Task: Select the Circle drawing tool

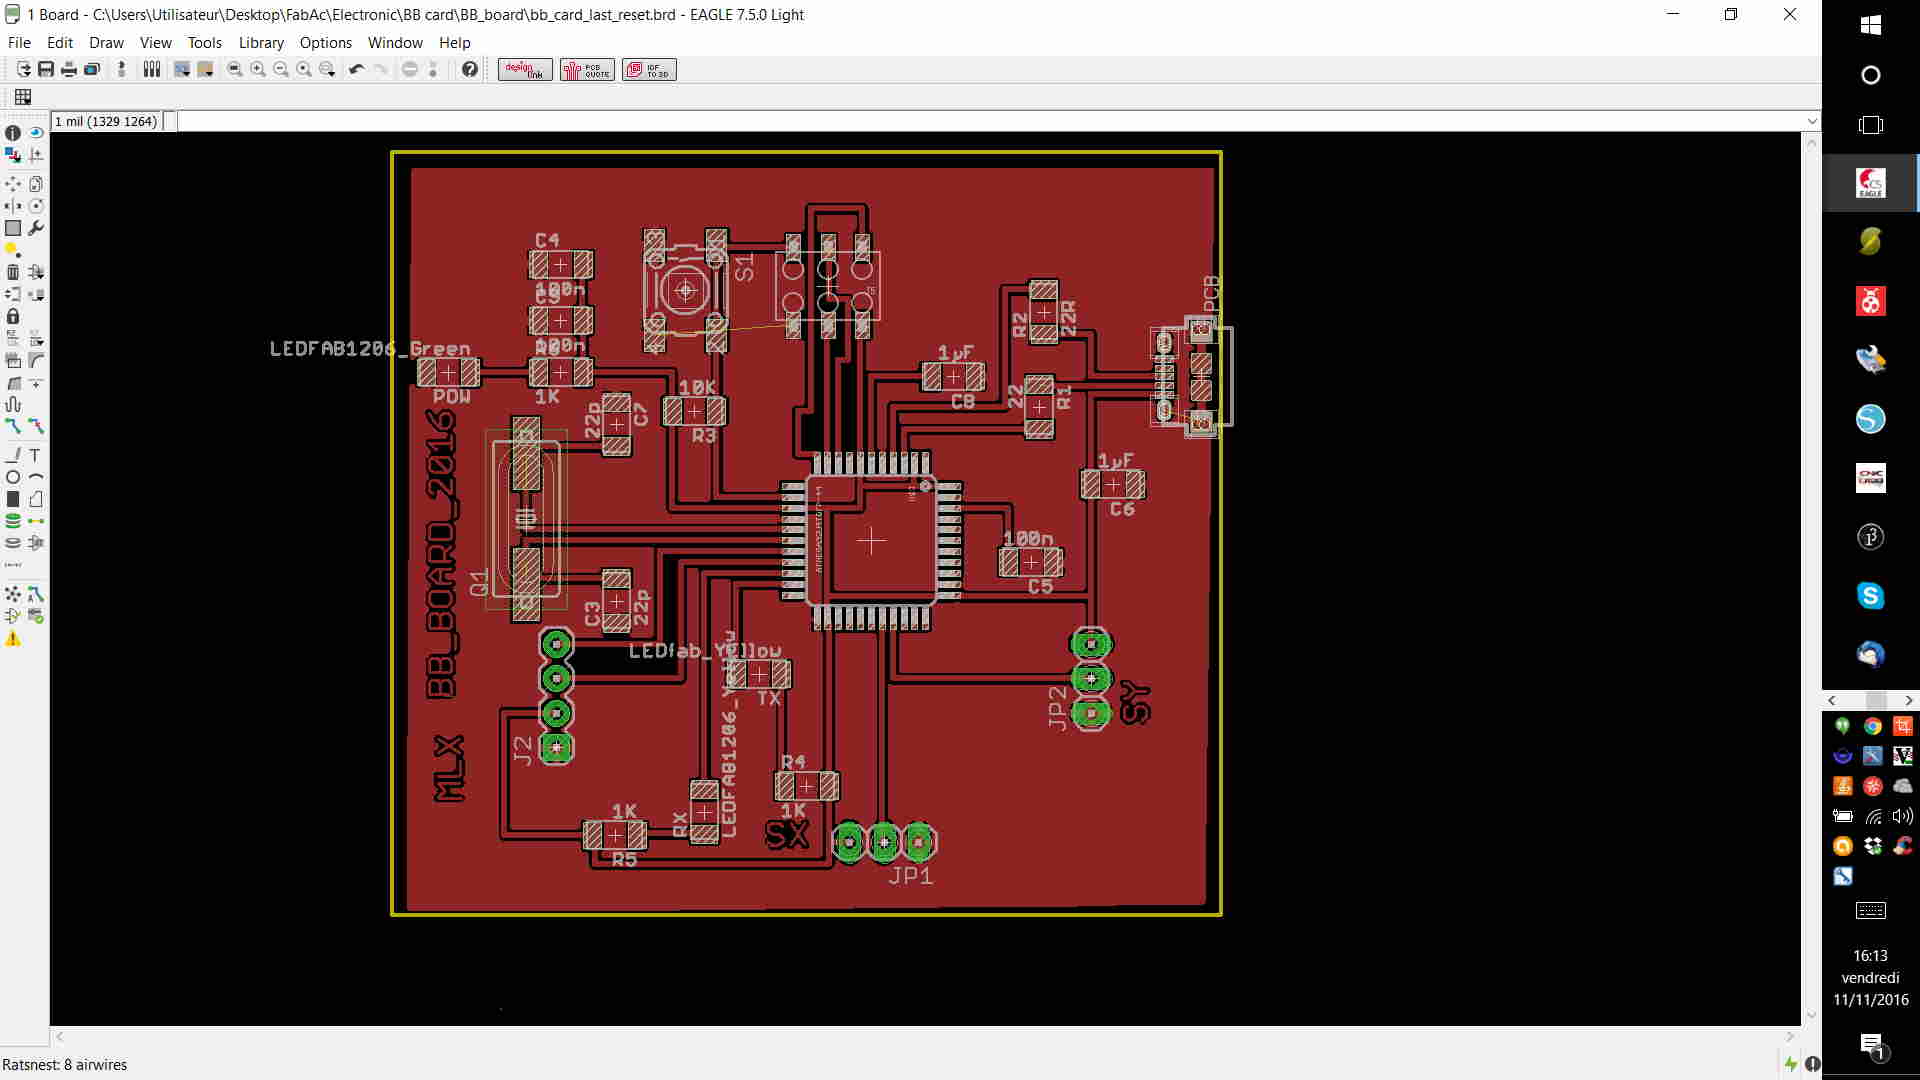Action: click(13, 477)
